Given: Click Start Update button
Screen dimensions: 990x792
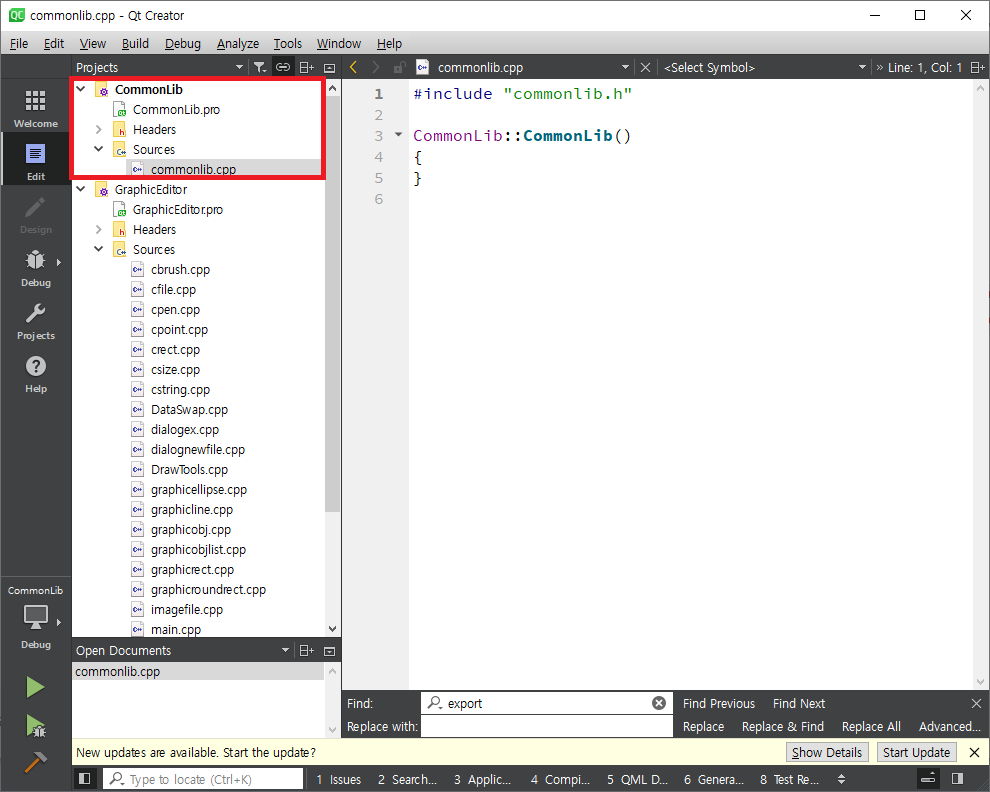Looking at the screenshot, I should (x=916, y=752).
